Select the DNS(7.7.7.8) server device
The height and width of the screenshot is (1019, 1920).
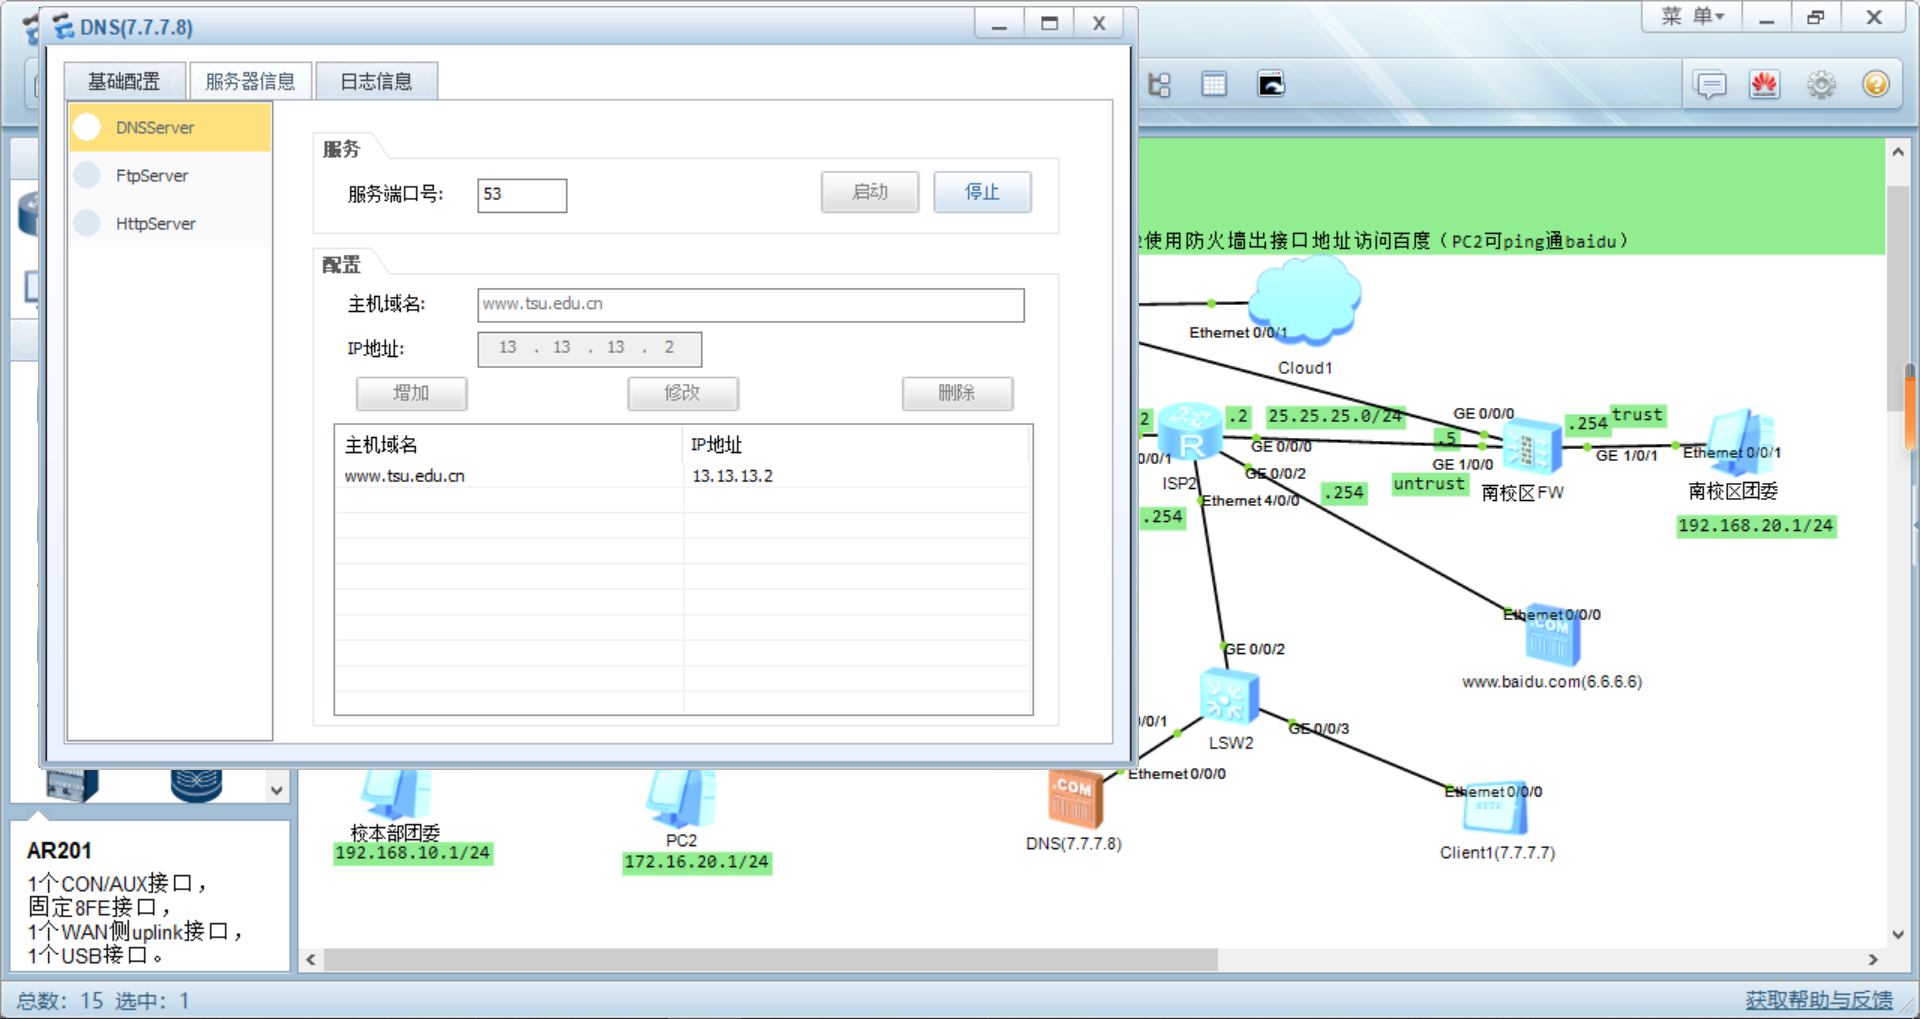point(1075,799)
